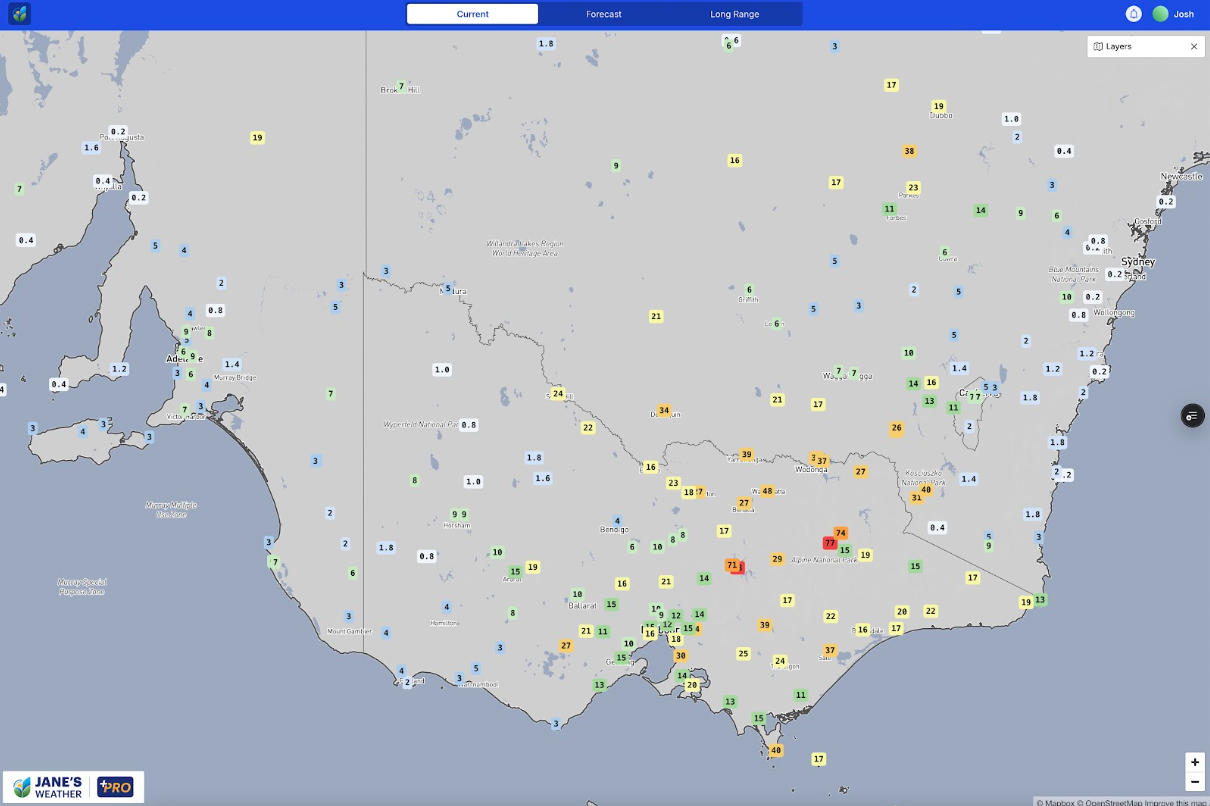This screenshot has height=806, width=1210.
Task: Click the 30 station marker
Action: pos(680,656)
